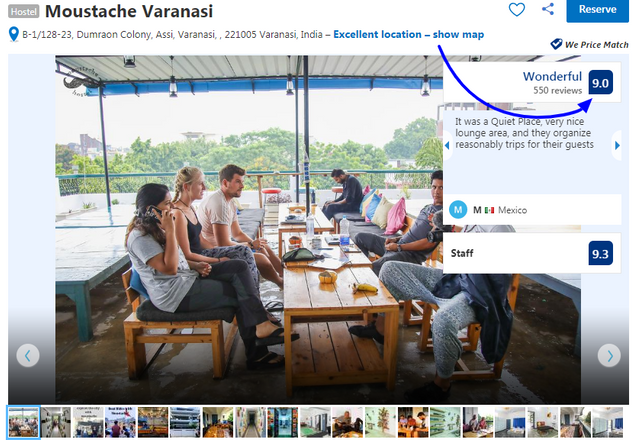
Task: Click the M reviewer avatar
Action: coord(458,210)
